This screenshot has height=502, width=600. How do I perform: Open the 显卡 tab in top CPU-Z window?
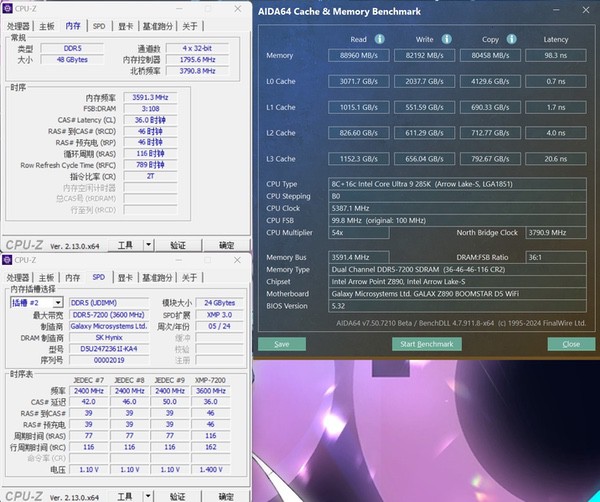pos(125,26)
